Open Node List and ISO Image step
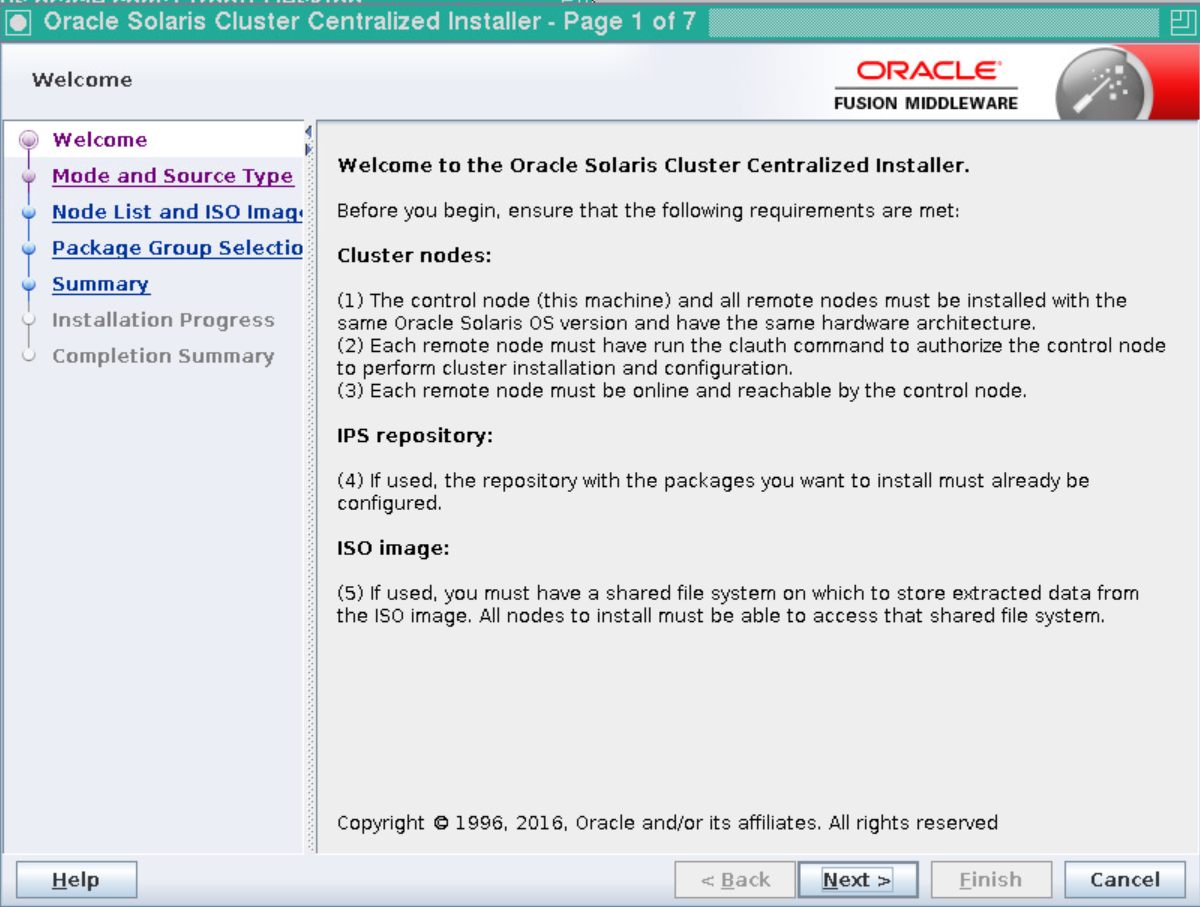The width and height of the screenshot is (1200, 907). click(177, 212)
